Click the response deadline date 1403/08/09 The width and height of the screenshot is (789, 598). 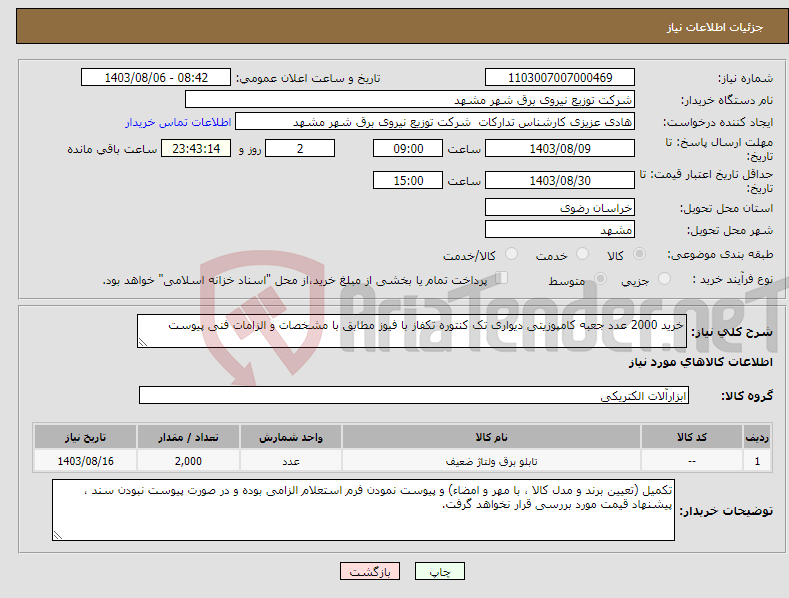[560, 148]
